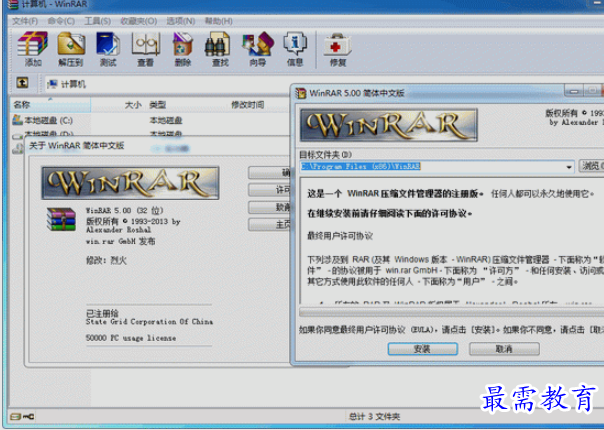Click the 50000 PC usage license text
The width and height of the screenshot is (604, 430).
(131, 338)
